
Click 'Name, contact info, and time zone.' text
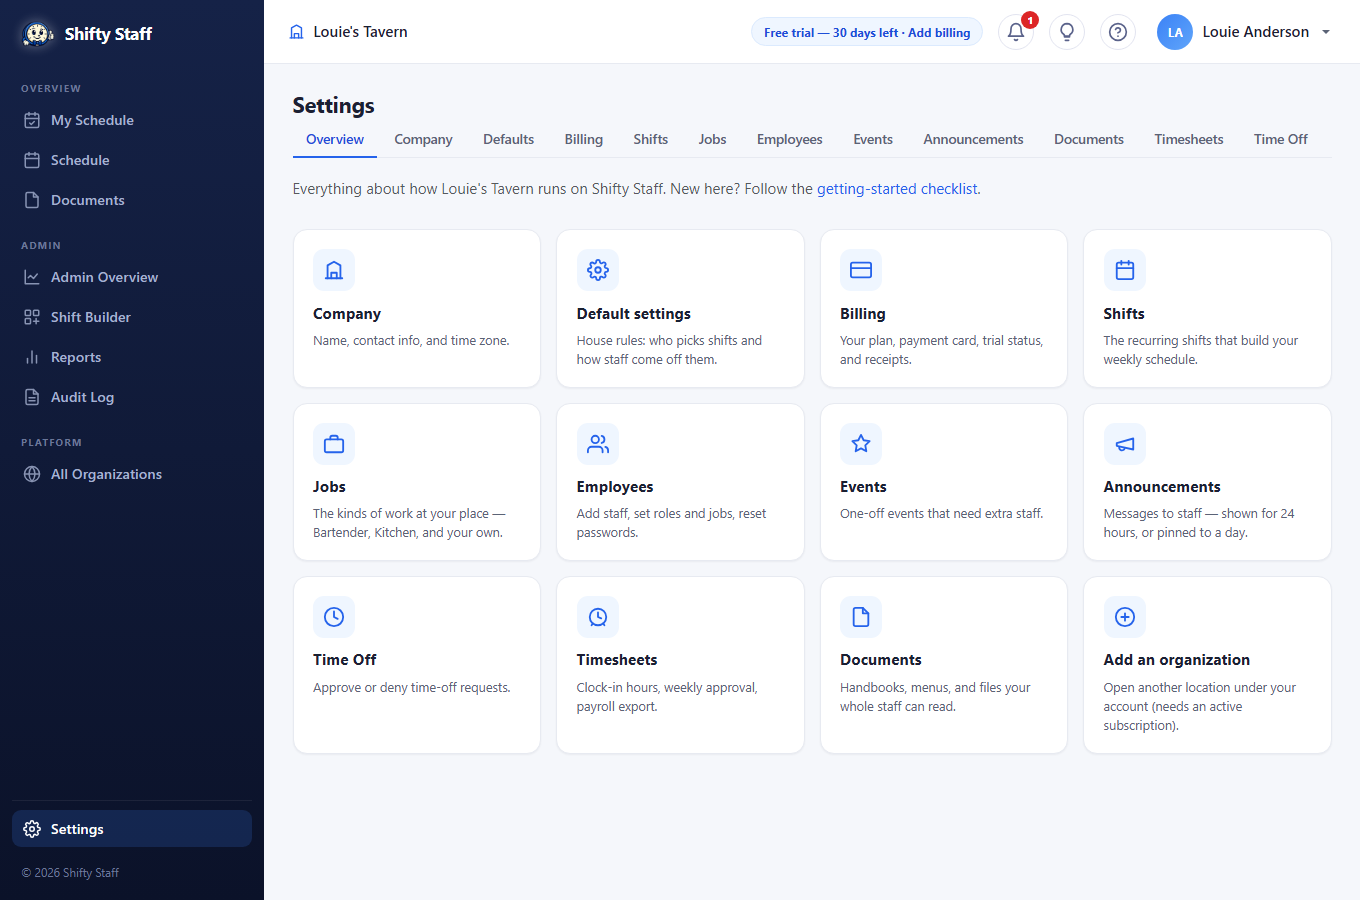pos(411,341)
